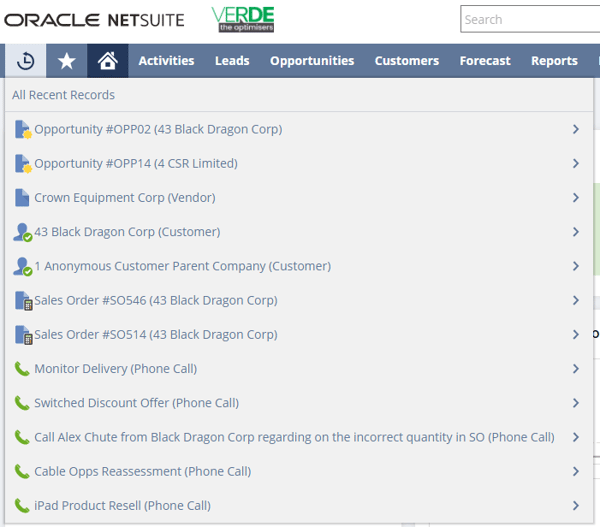Open 43 Black Dragon Corp (Customer) record

(x=127, y=232)
